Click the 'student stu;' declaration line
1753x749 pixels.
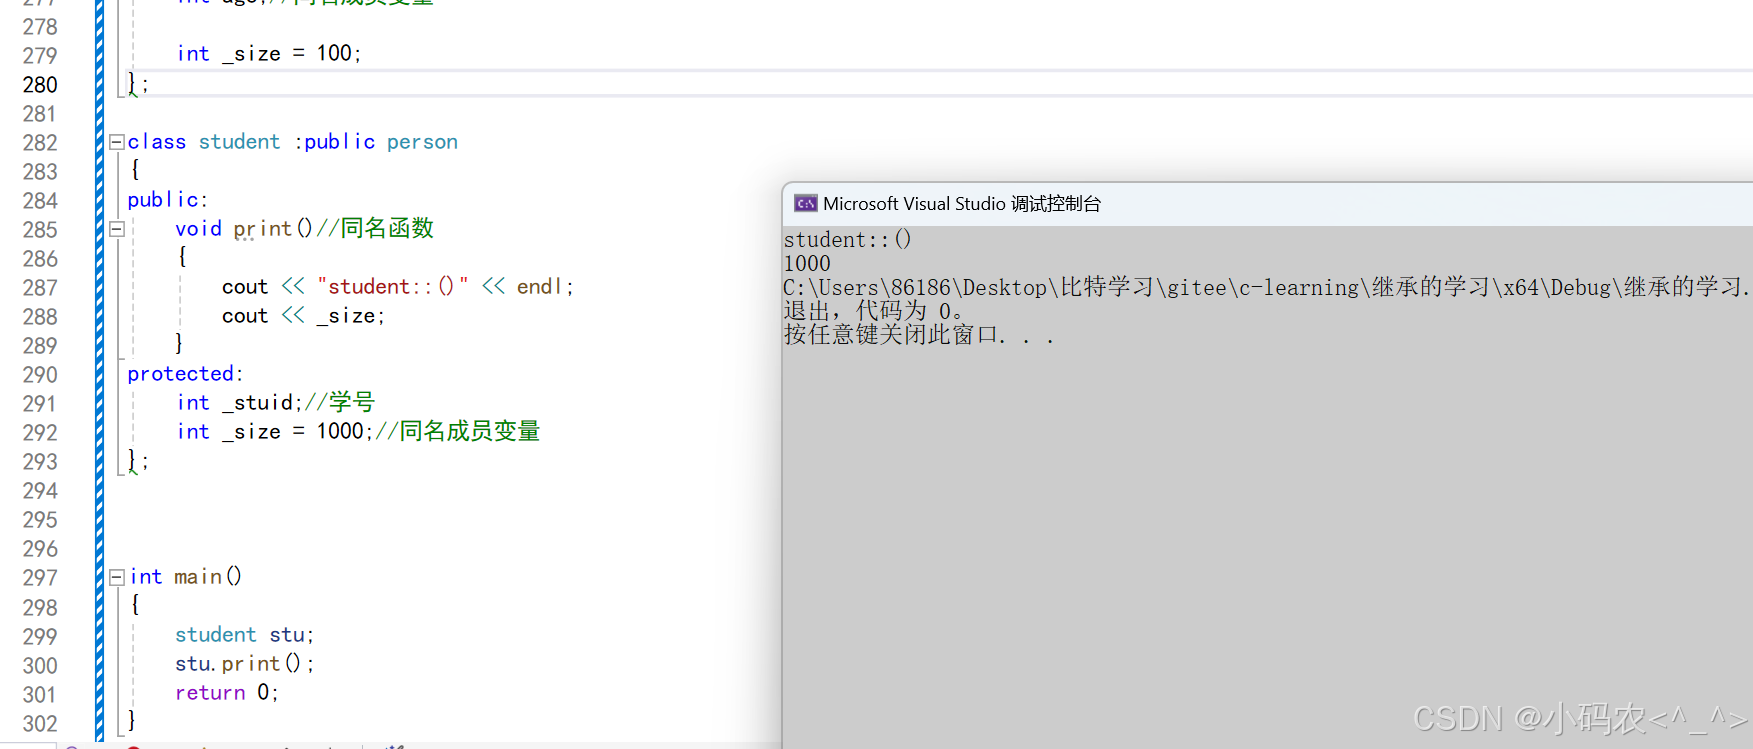coord(245,635)
